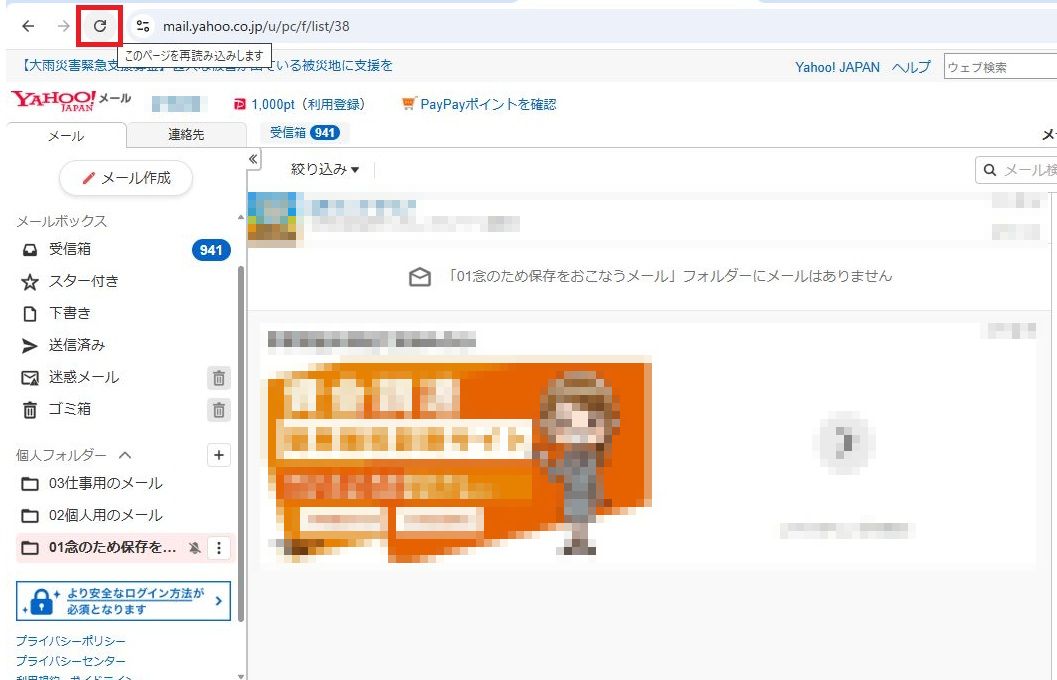This screenshot has height=680, width=1057.
Task: Click the メール作成 compose button
Action: [126, 178]
